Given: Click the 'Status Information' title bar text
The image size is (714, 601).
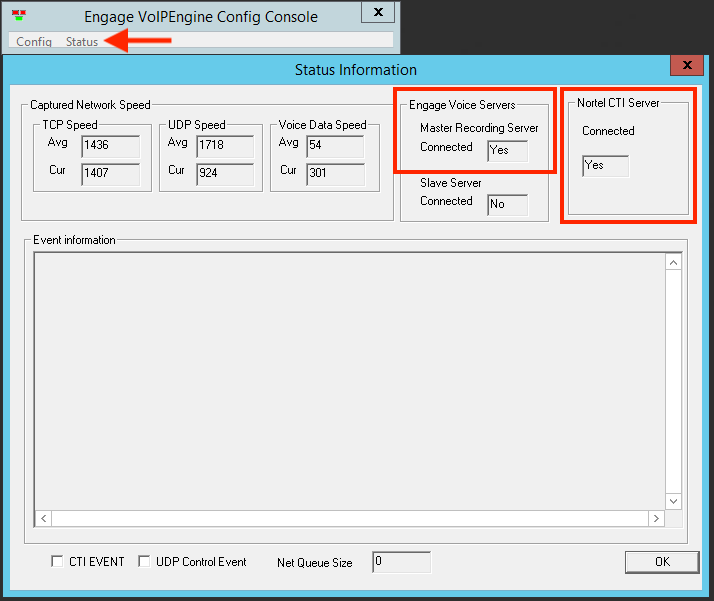Looking at the screenshot, I should tap(356, 70).
